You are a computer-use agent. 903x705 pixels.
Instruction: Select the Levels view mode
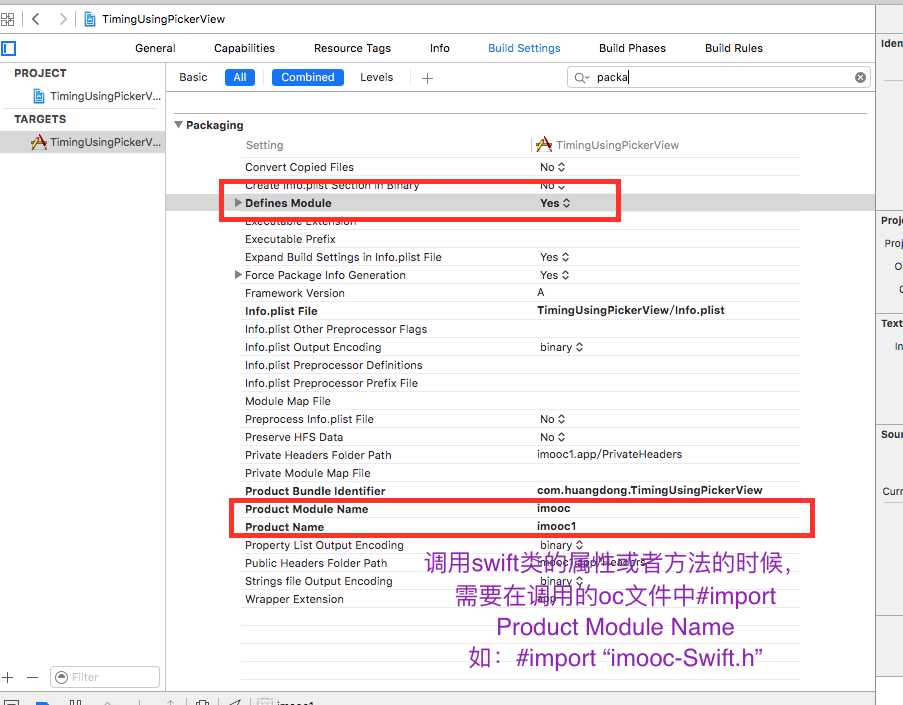tap(377, 77)
